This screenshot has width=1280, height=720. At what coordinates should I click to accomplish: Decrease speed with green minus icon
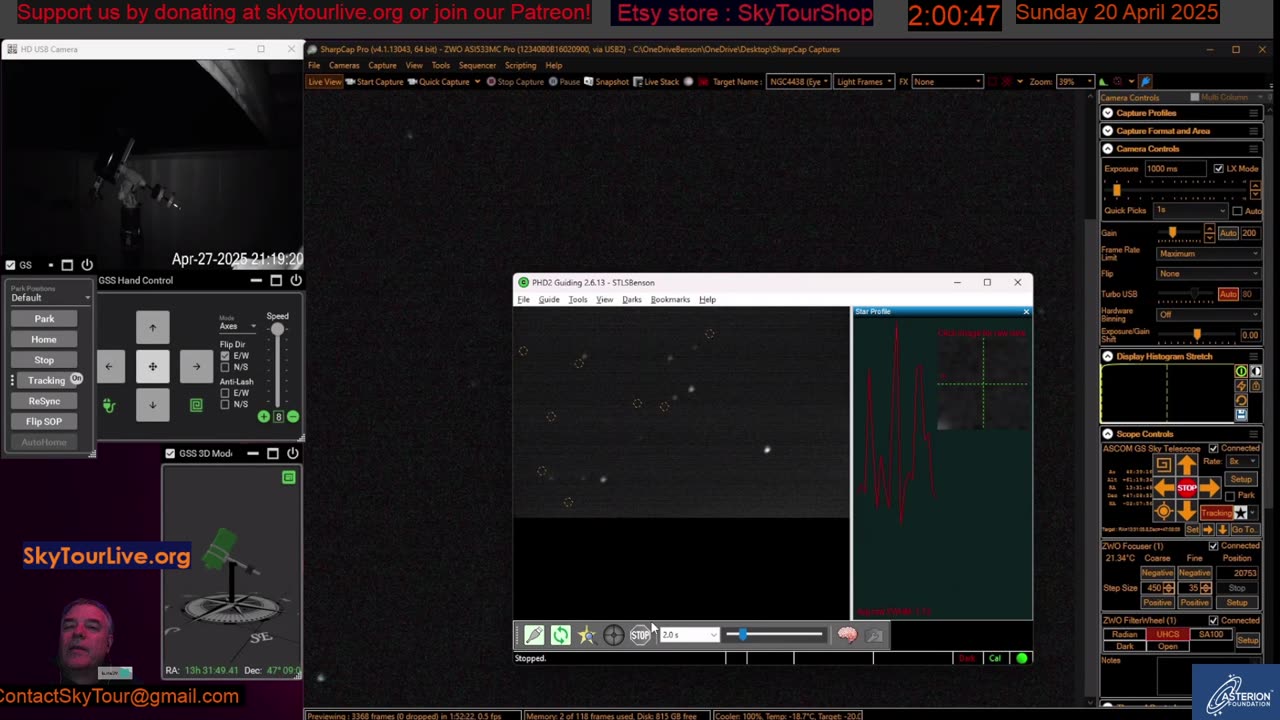293,416
